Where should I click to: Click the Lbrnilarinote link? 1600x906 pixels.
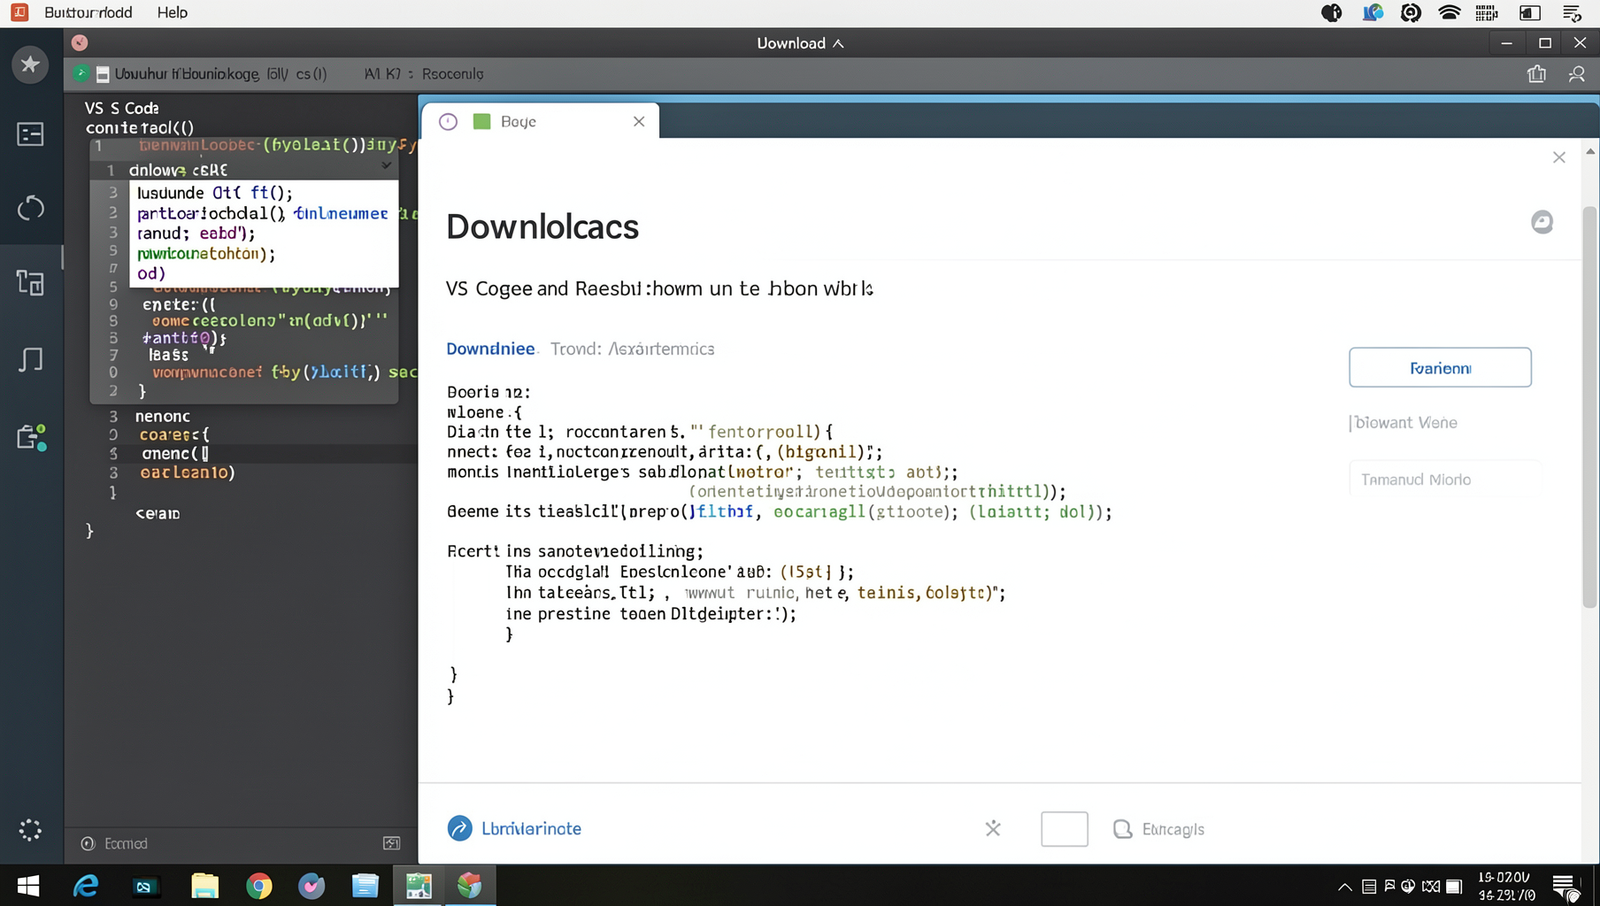point(531,828)
